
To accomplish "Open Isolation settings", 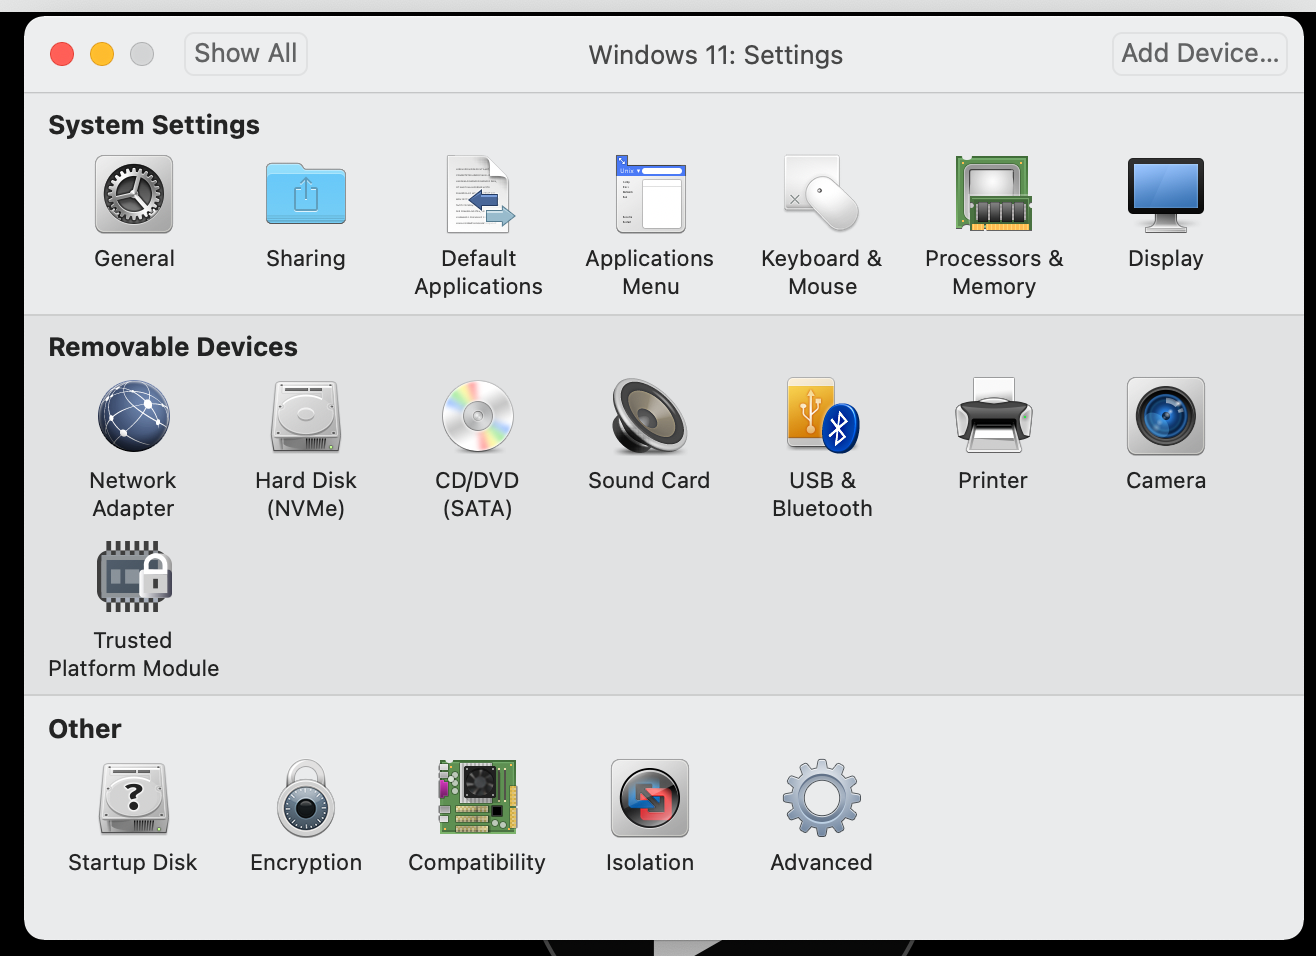I will point(650,799).
